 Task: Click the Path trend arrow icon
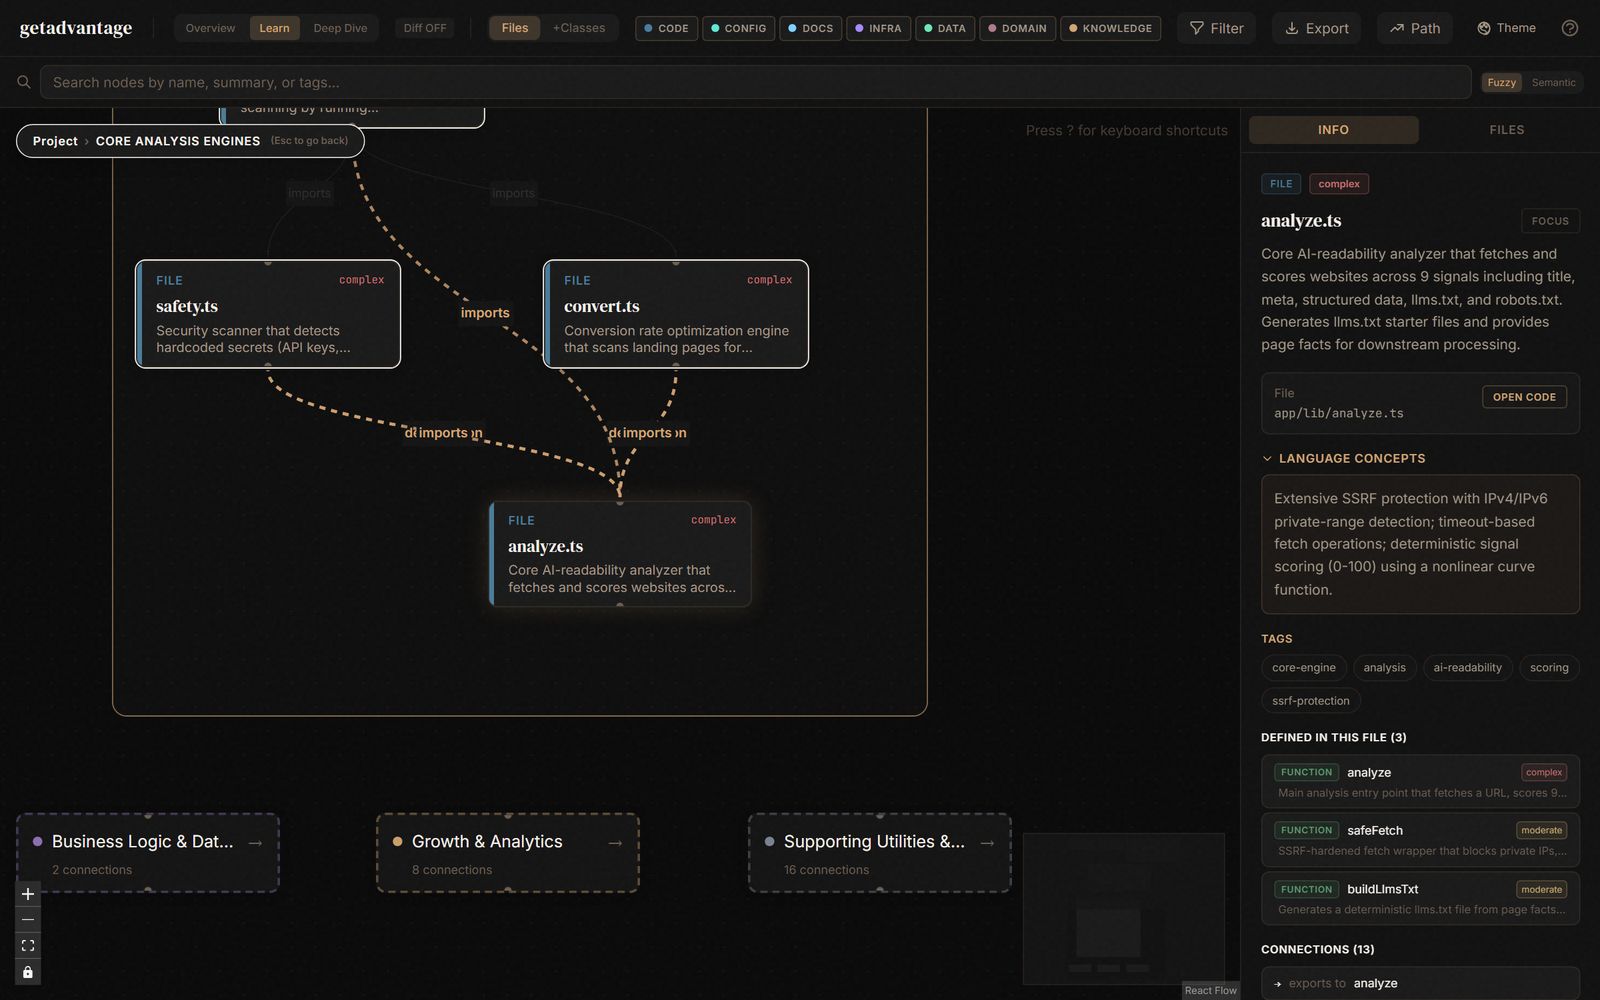tap(1397, 28)
